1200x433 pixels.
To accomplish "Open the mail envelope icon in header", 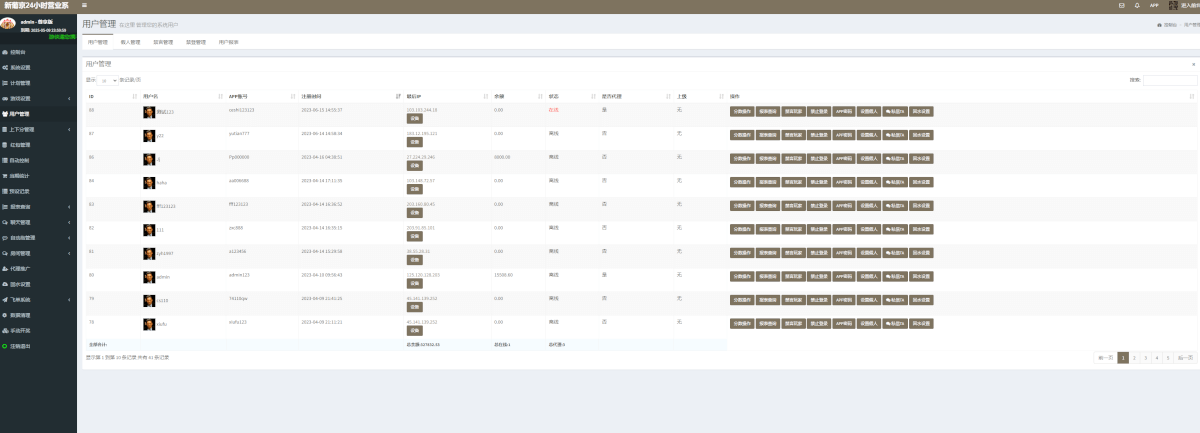I will click(x=1121, y=6).
